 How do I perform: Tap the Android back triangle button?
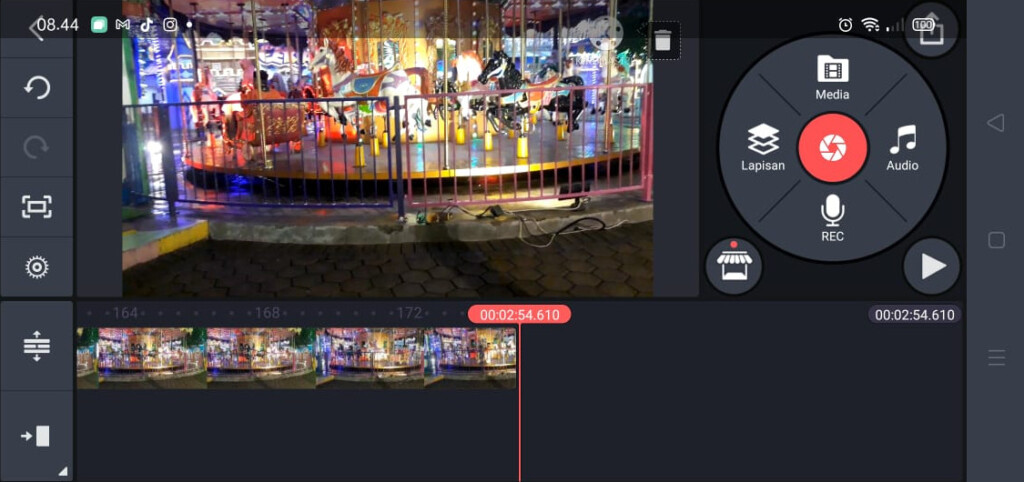click(x=995, y=123)
